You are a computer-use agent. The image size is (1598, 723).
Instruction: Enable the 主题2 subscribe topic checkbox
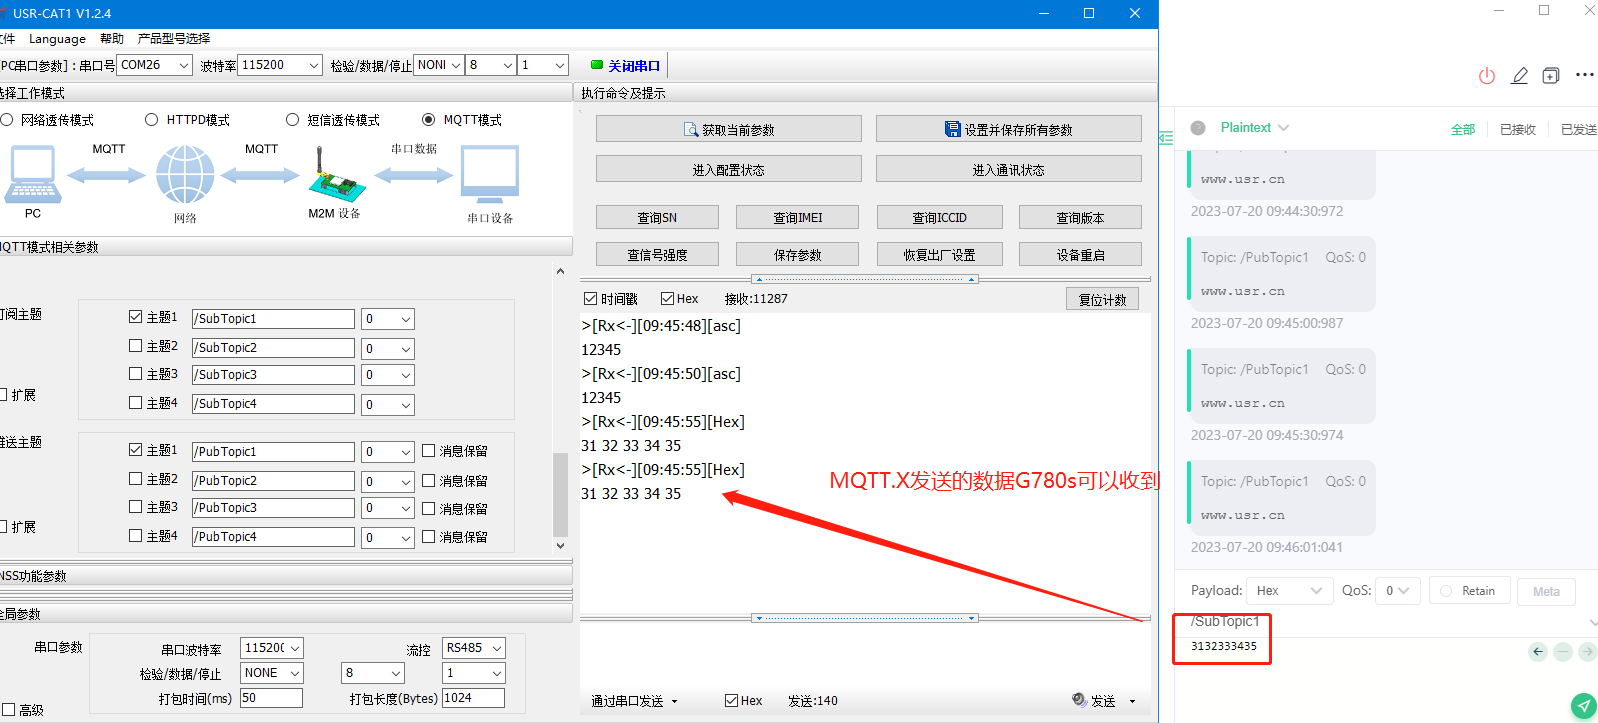pos(136,346)
